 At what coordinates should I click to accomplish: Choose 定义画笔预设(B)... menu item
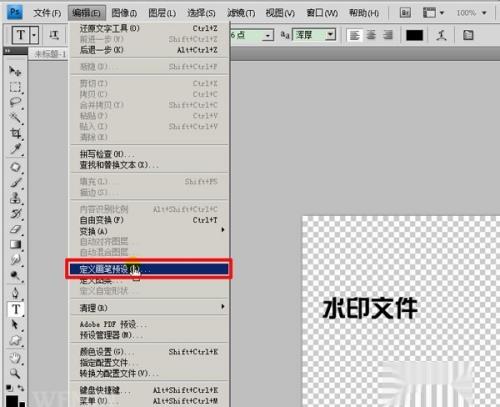click(149, 269)
